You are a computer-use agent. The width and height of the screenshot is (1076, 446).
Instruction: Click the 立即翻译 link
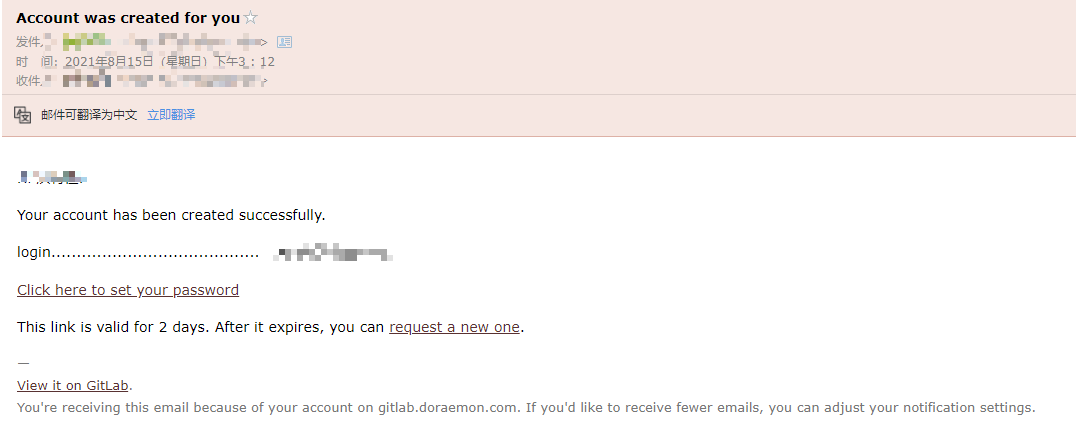click(x=171, y=115)
